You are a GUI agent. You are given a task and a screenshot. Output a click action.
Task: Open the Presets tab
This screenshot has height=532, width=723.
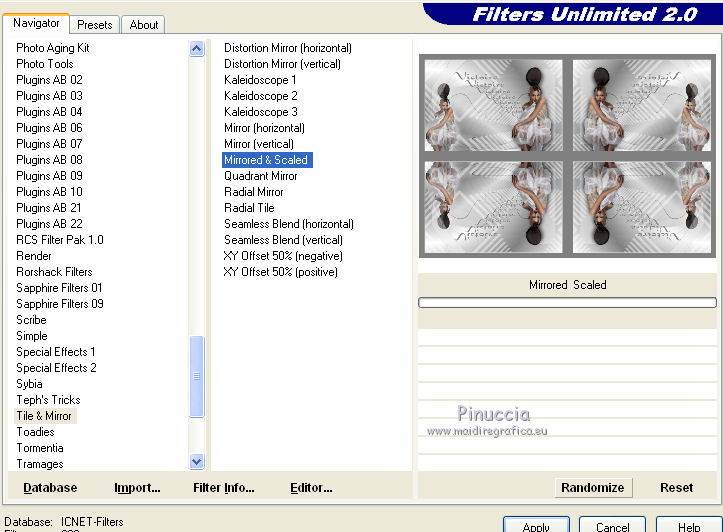click(x=95, y=25)
